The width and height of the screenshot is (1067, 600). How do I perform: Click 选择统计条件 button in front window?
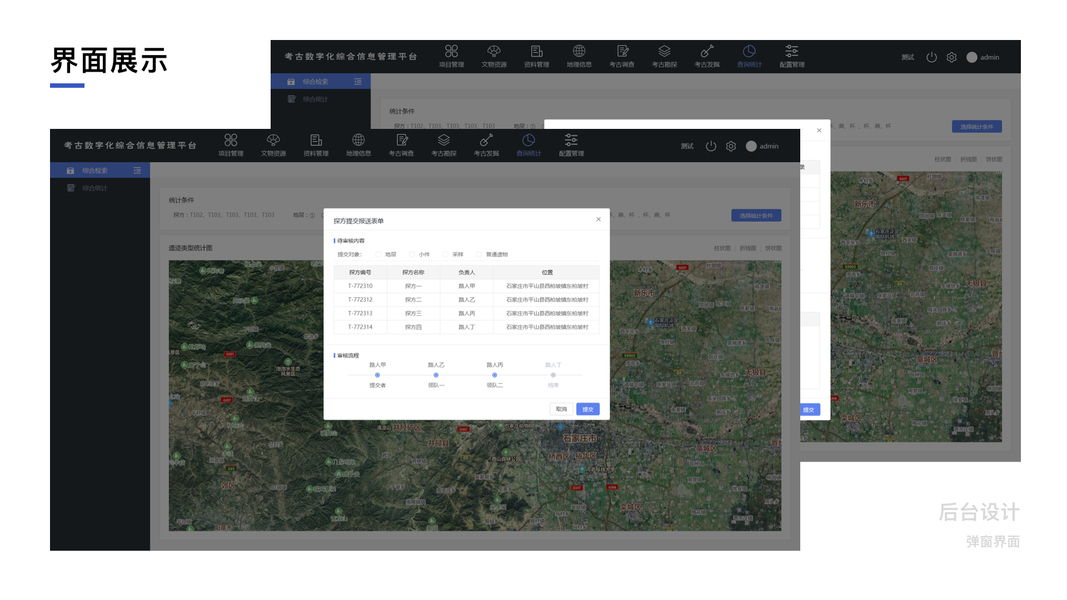point(756,216)
